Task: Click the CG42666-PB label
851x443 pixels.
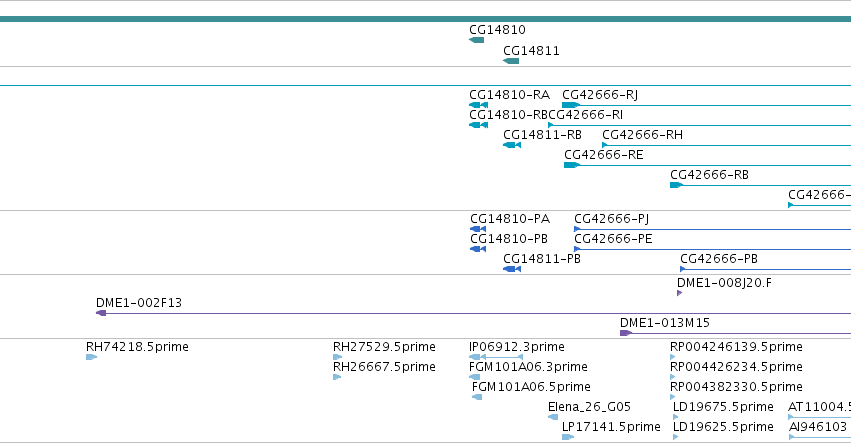Action: [x=719, y=259]
